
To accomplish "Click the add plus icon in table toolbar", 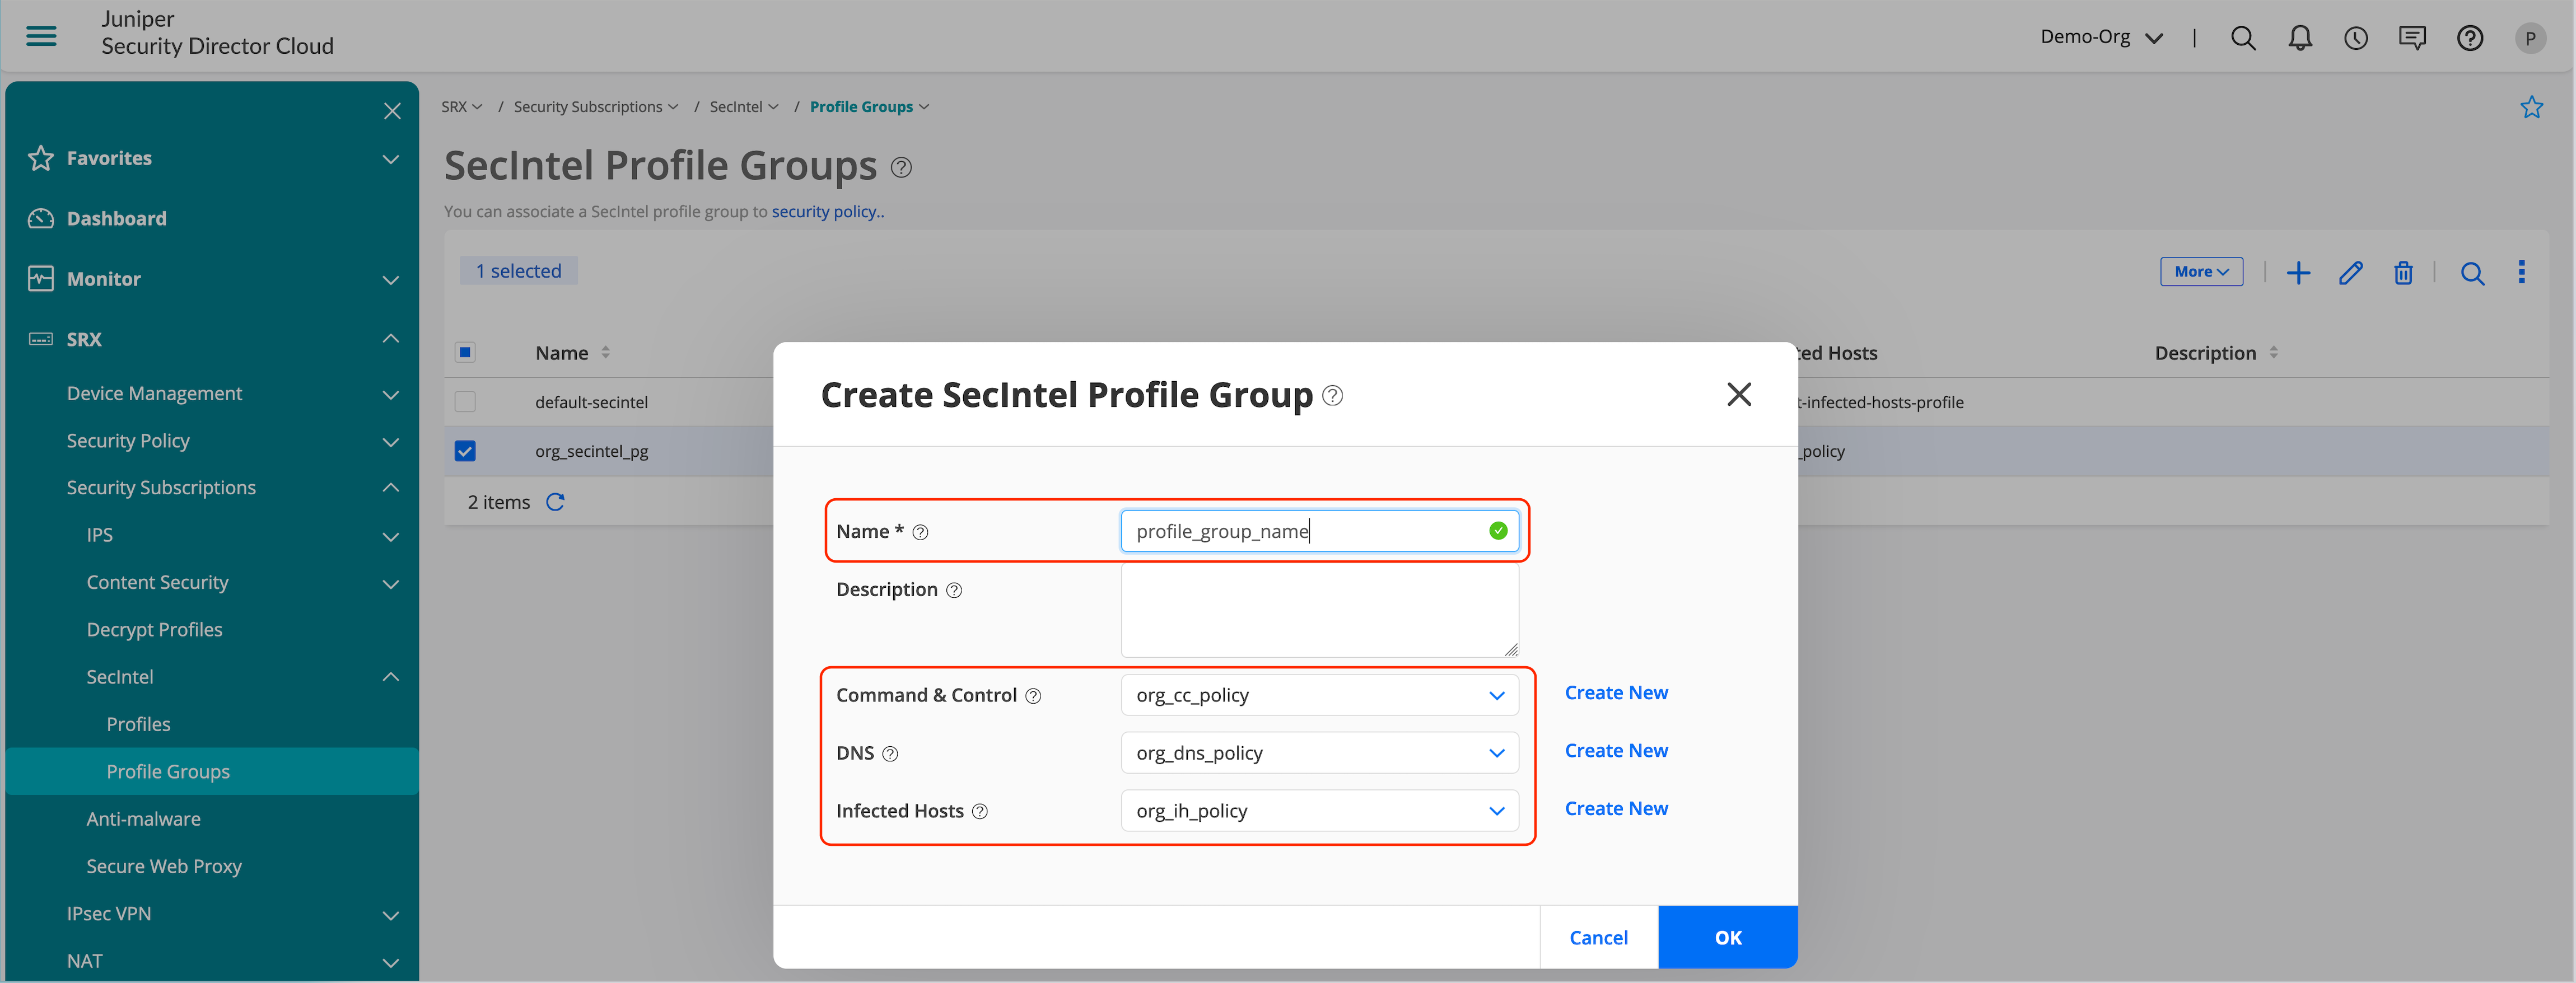I will pos(2298,273).
